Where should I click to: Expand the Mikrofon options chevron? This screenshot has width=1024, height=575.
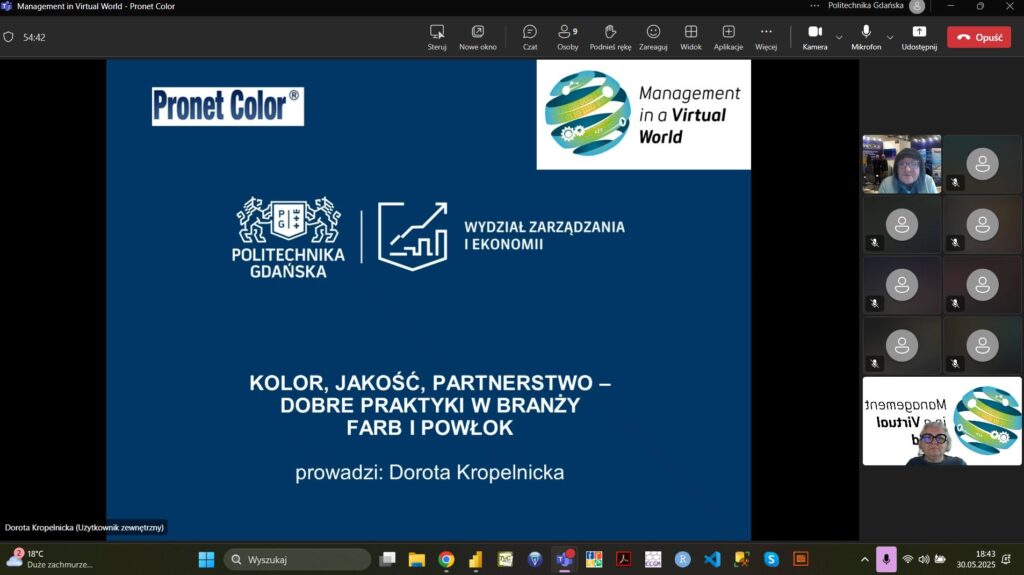click(889, 37)
